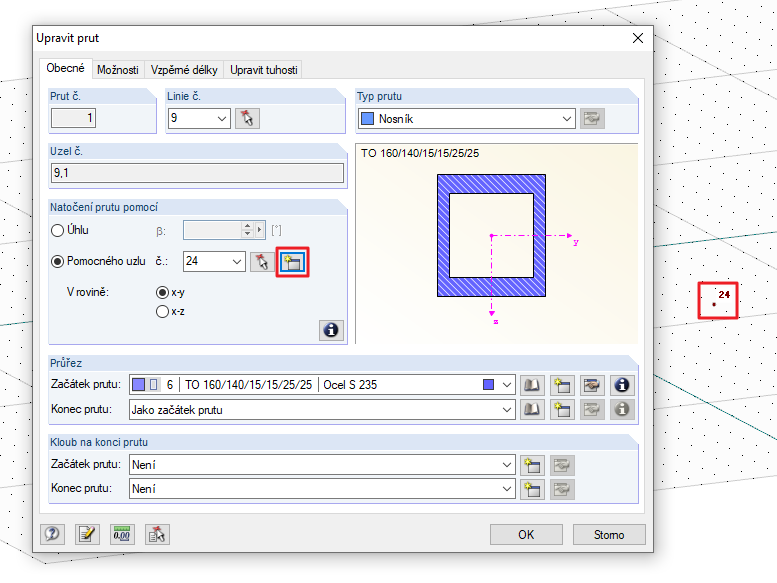
Task: Create new cross-section for Konec prutu
Action: (562, 409)
